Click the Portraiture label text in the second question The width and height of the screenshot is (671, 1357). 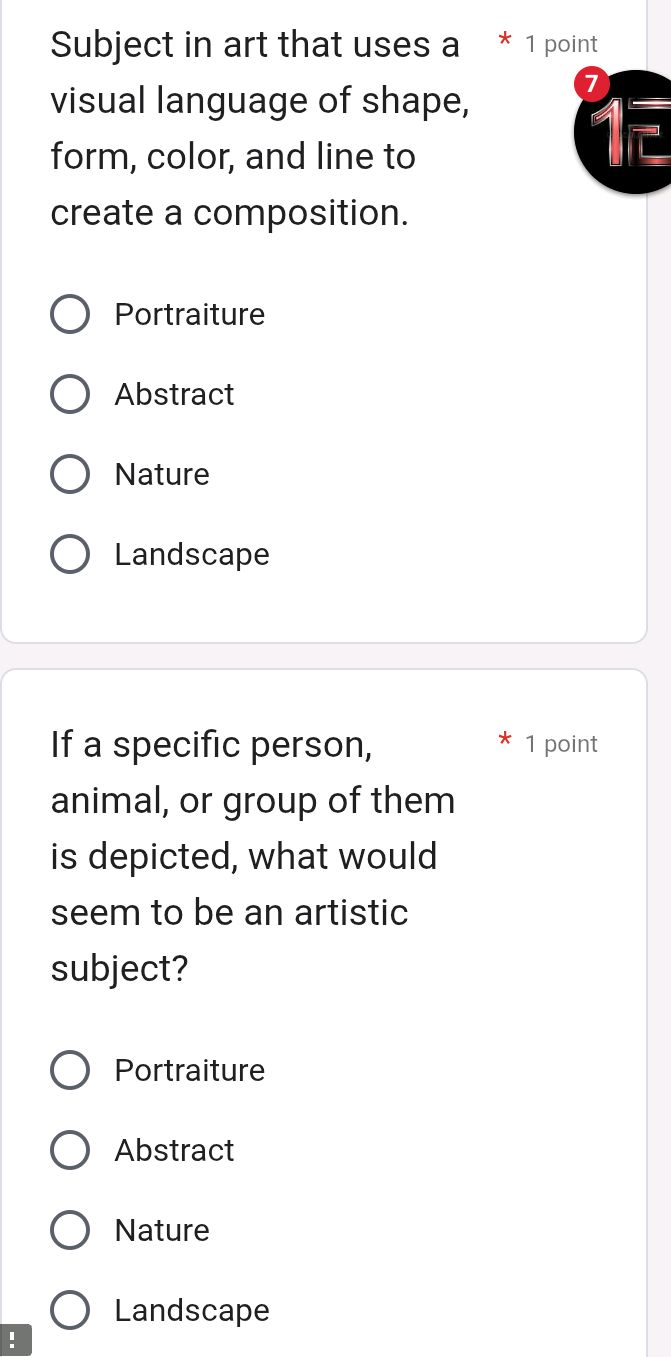point(189,1070)
